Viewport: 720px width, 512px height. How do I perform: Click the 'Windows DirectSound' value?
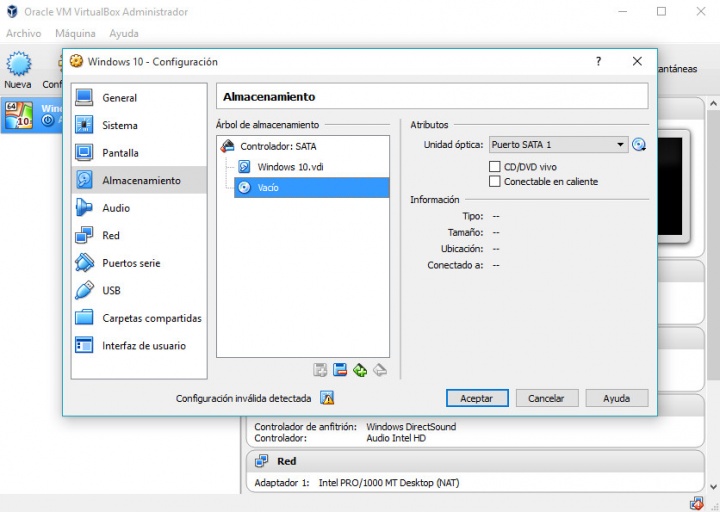click(x=411, y=427)
